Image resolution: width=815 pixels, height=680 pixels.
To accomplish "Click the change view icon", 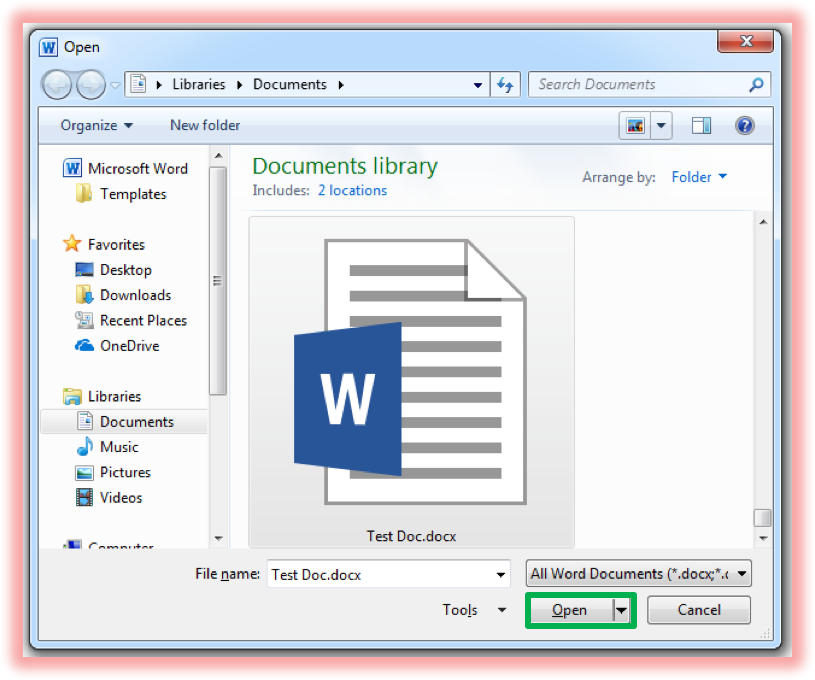I will (x=635, y=125).
